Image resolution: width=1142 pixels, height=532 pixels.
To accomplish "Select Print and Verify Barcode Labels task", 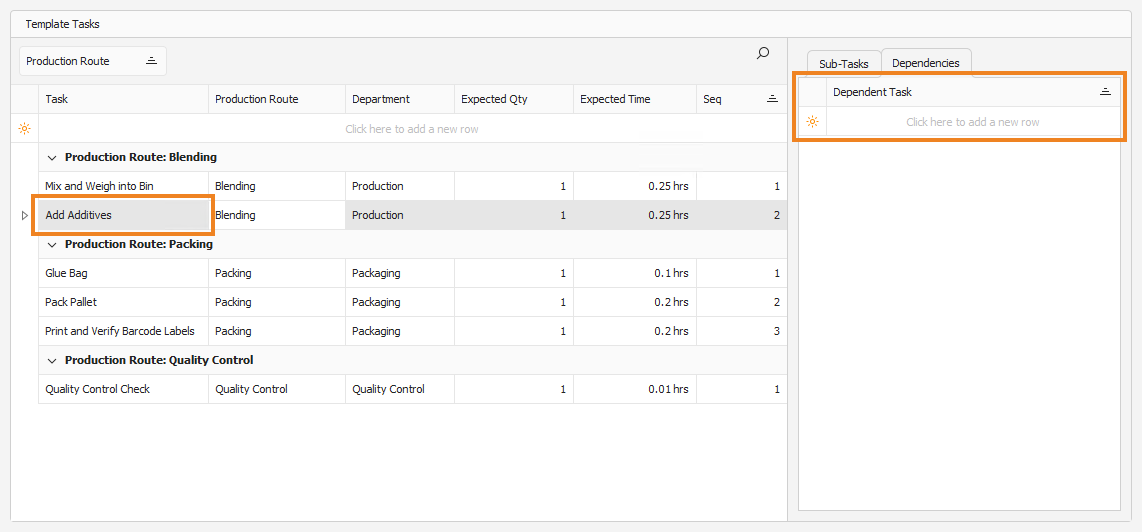I will (123, 331).
